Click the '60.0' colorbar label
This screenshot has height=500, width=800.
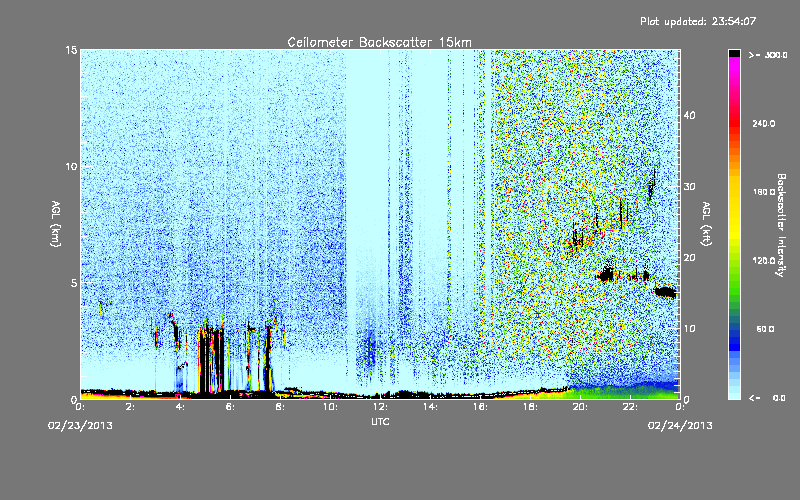(765, 329)
